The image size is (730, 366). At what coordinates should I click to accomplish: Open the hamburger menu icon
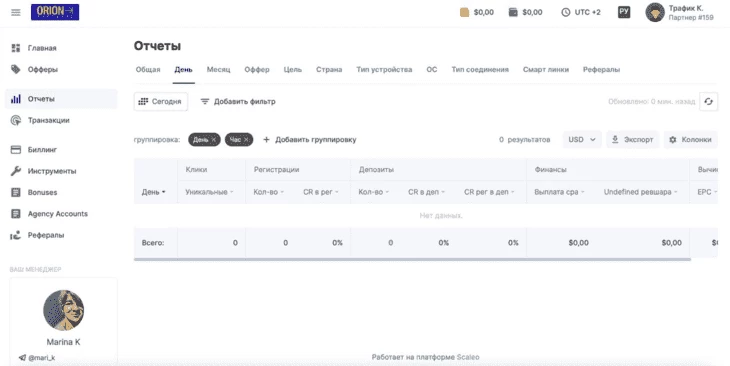tap(15, 13)
